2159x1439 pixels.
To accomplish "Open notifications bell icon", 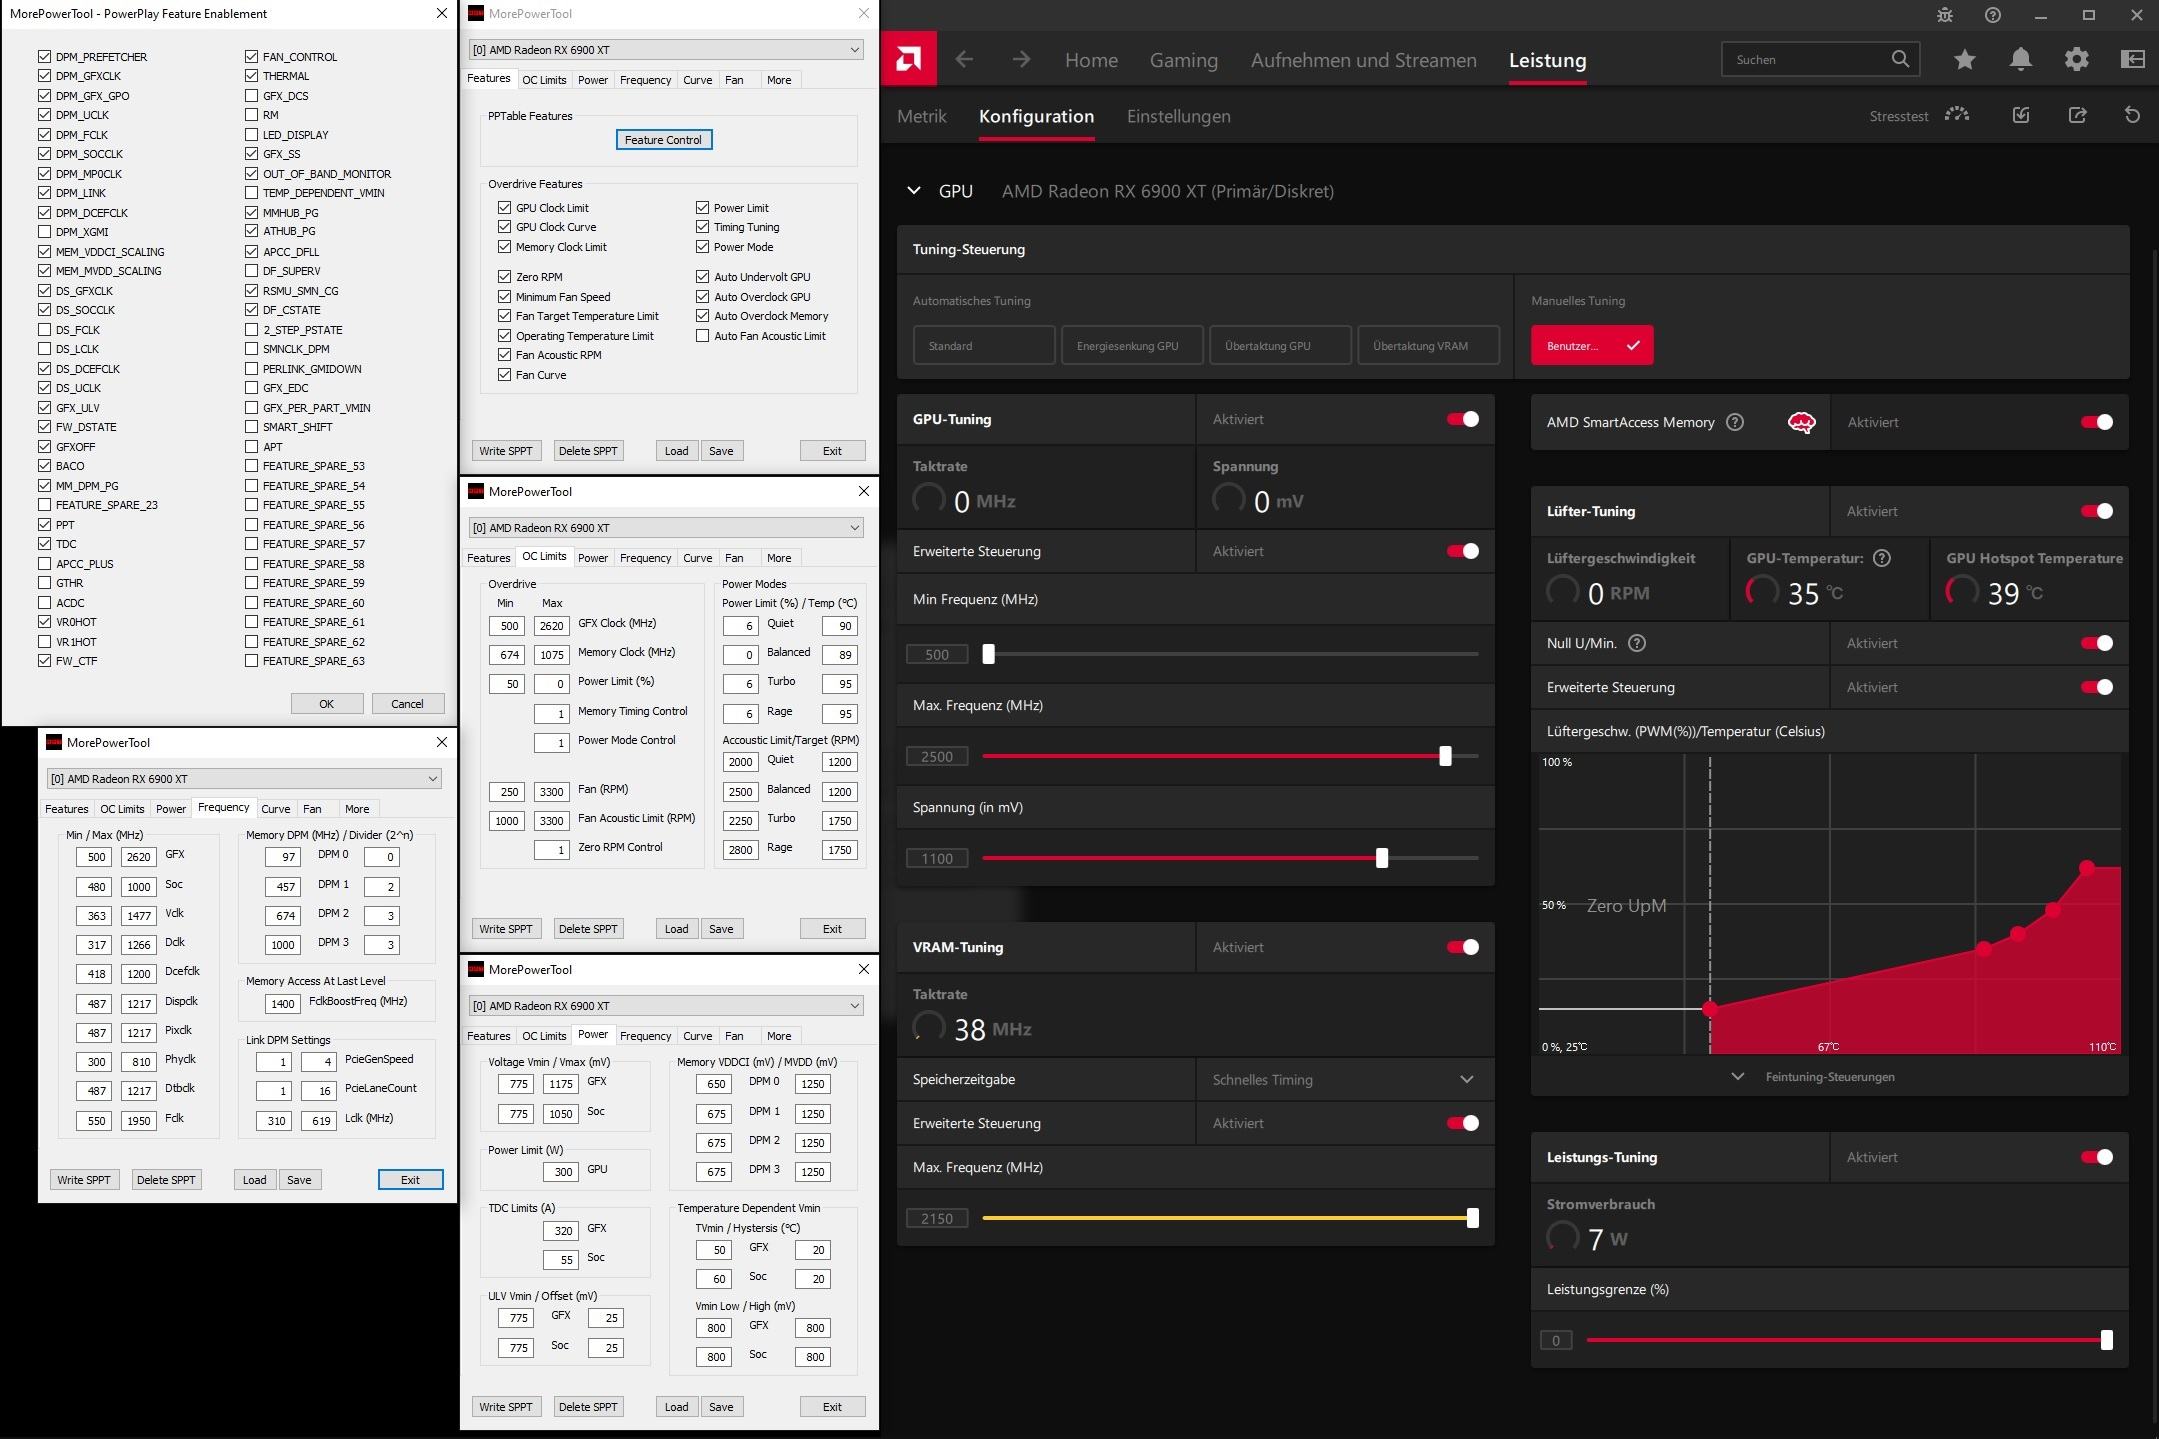I will click(x=2021, y=60).
